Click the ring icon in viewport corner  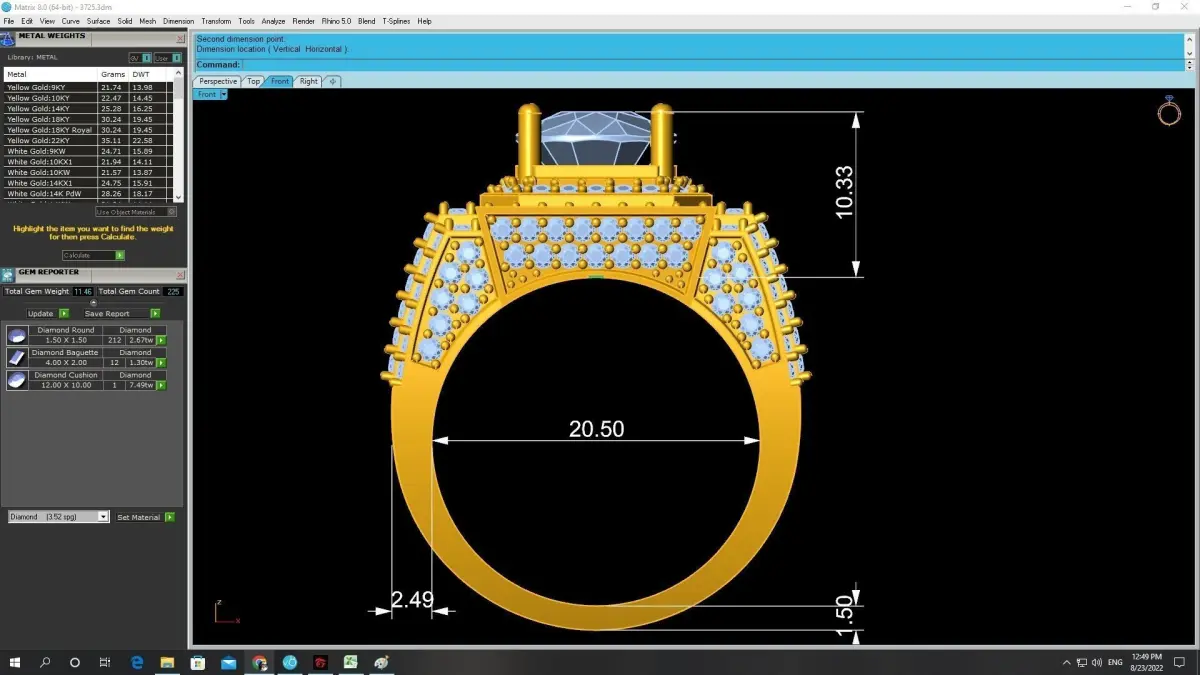point(1169,111)
